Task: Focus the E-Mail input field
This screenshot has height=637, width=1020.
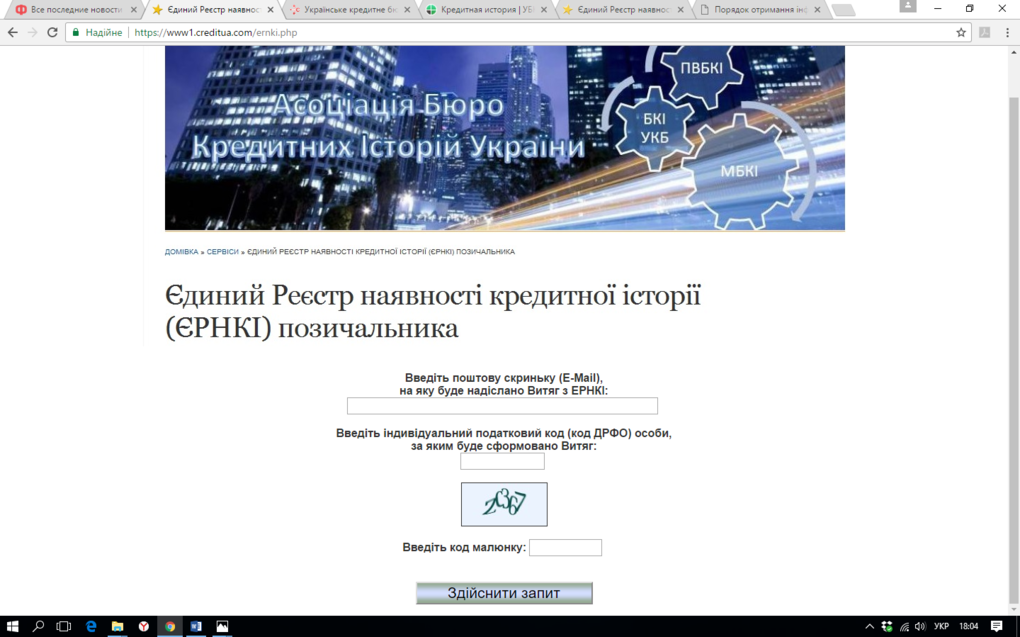Action: click(x=502, y=406)
